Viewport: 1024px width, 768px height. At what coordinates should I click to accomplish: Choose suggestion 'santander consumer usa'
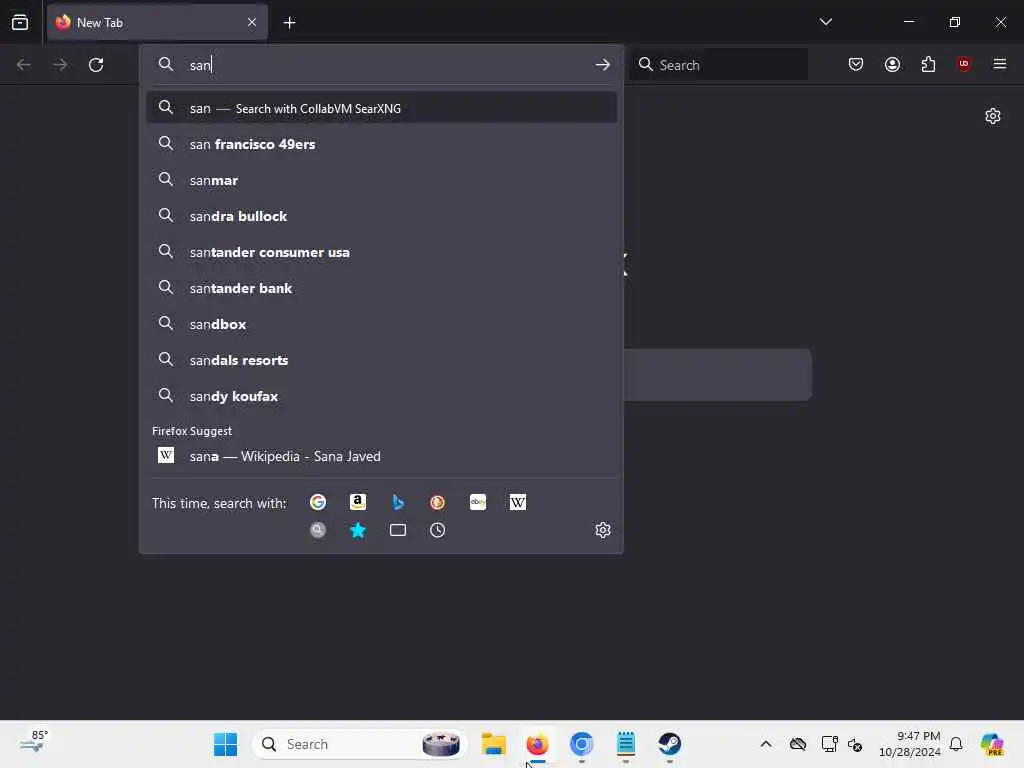pyautogui.click(x=381, y=252)
